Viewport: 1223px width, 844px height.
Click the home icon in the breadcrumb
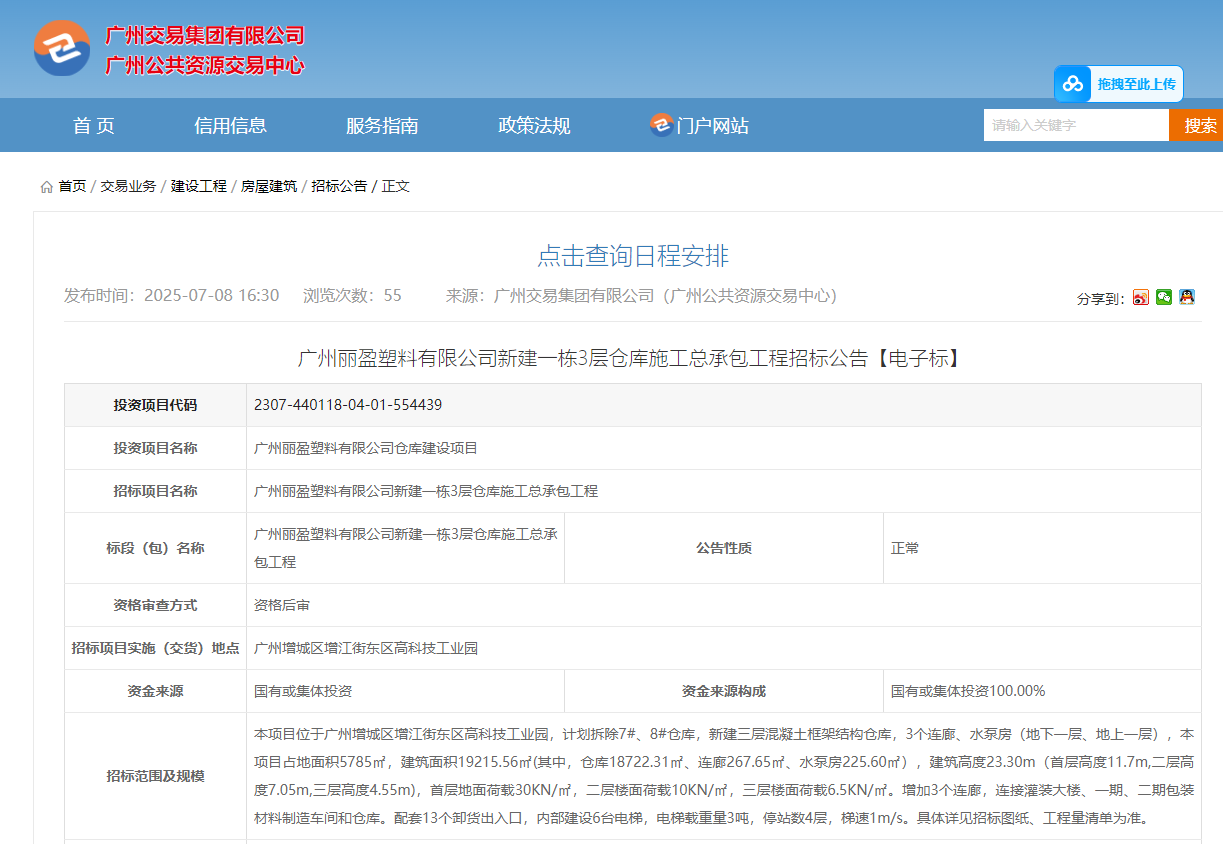(x=46, y=185)
